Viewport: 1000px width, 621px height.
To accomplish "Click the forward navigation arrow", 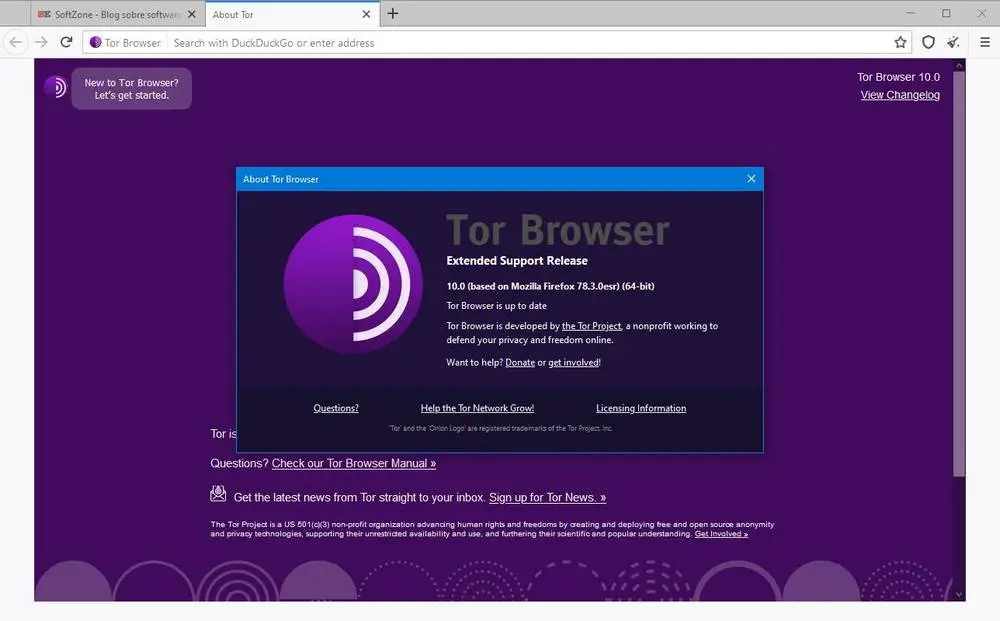I will 41,43.
